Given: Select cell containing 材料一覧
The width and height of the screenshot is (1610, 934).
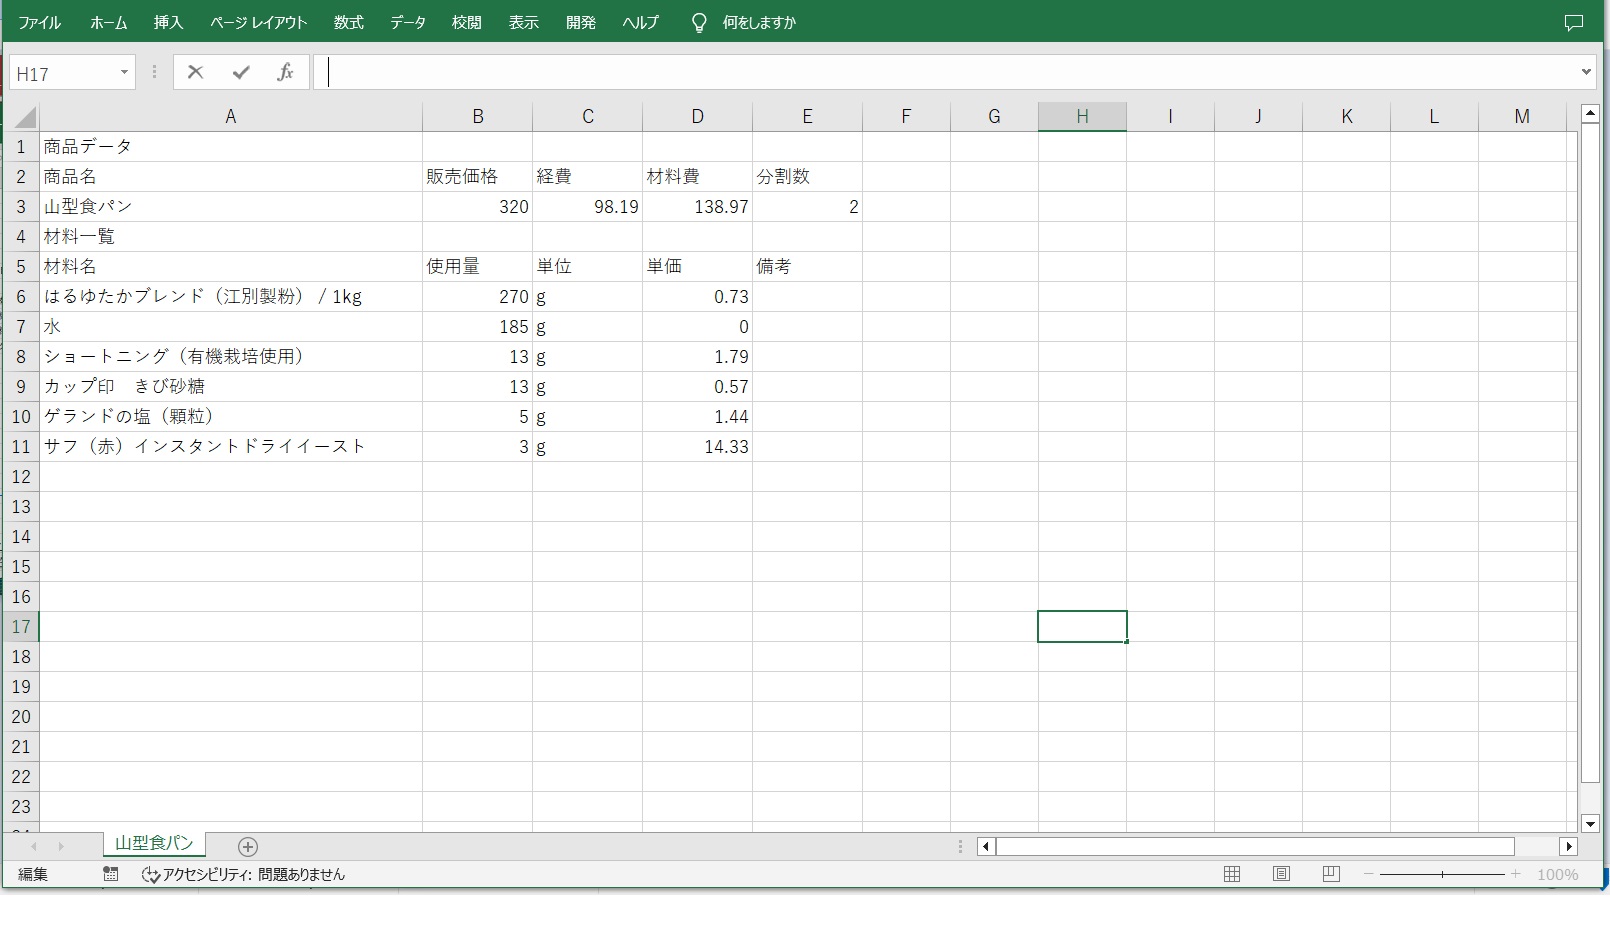Looking at the screenshot, I should coord(231,237).
